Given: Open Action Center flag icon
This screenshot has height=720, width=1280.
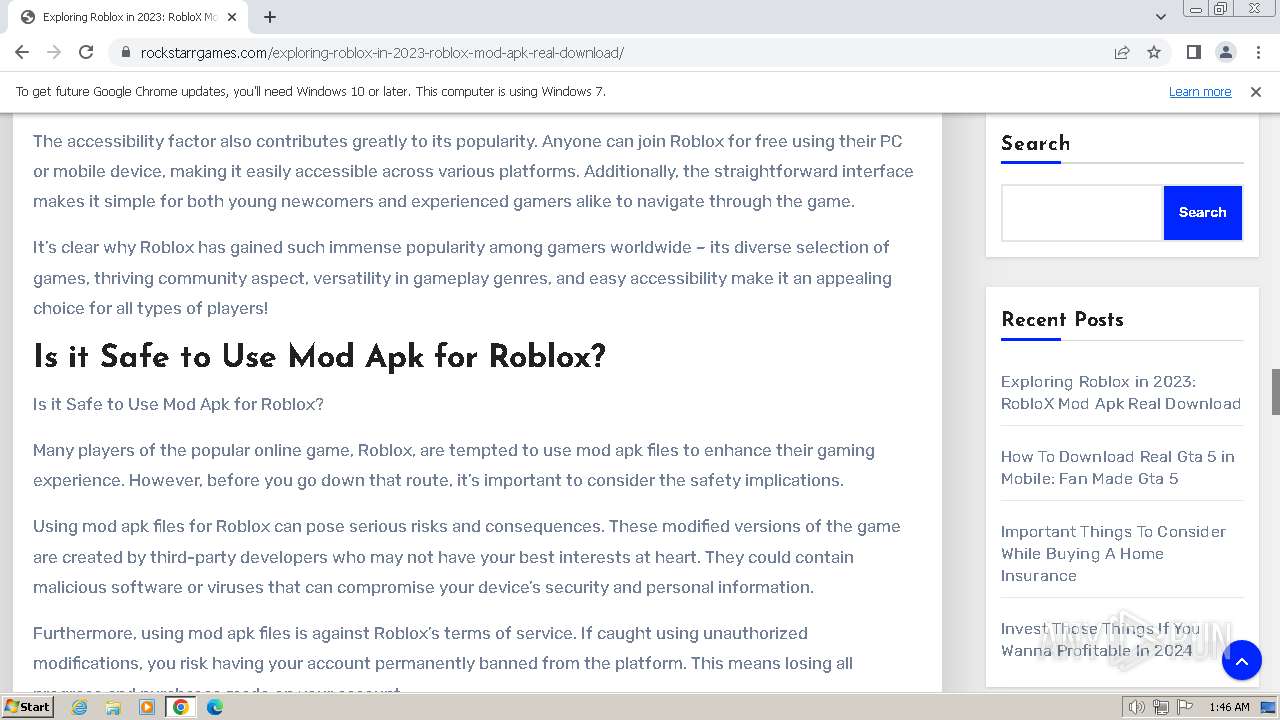Looking at the screenshot, I should point(1183,707).
